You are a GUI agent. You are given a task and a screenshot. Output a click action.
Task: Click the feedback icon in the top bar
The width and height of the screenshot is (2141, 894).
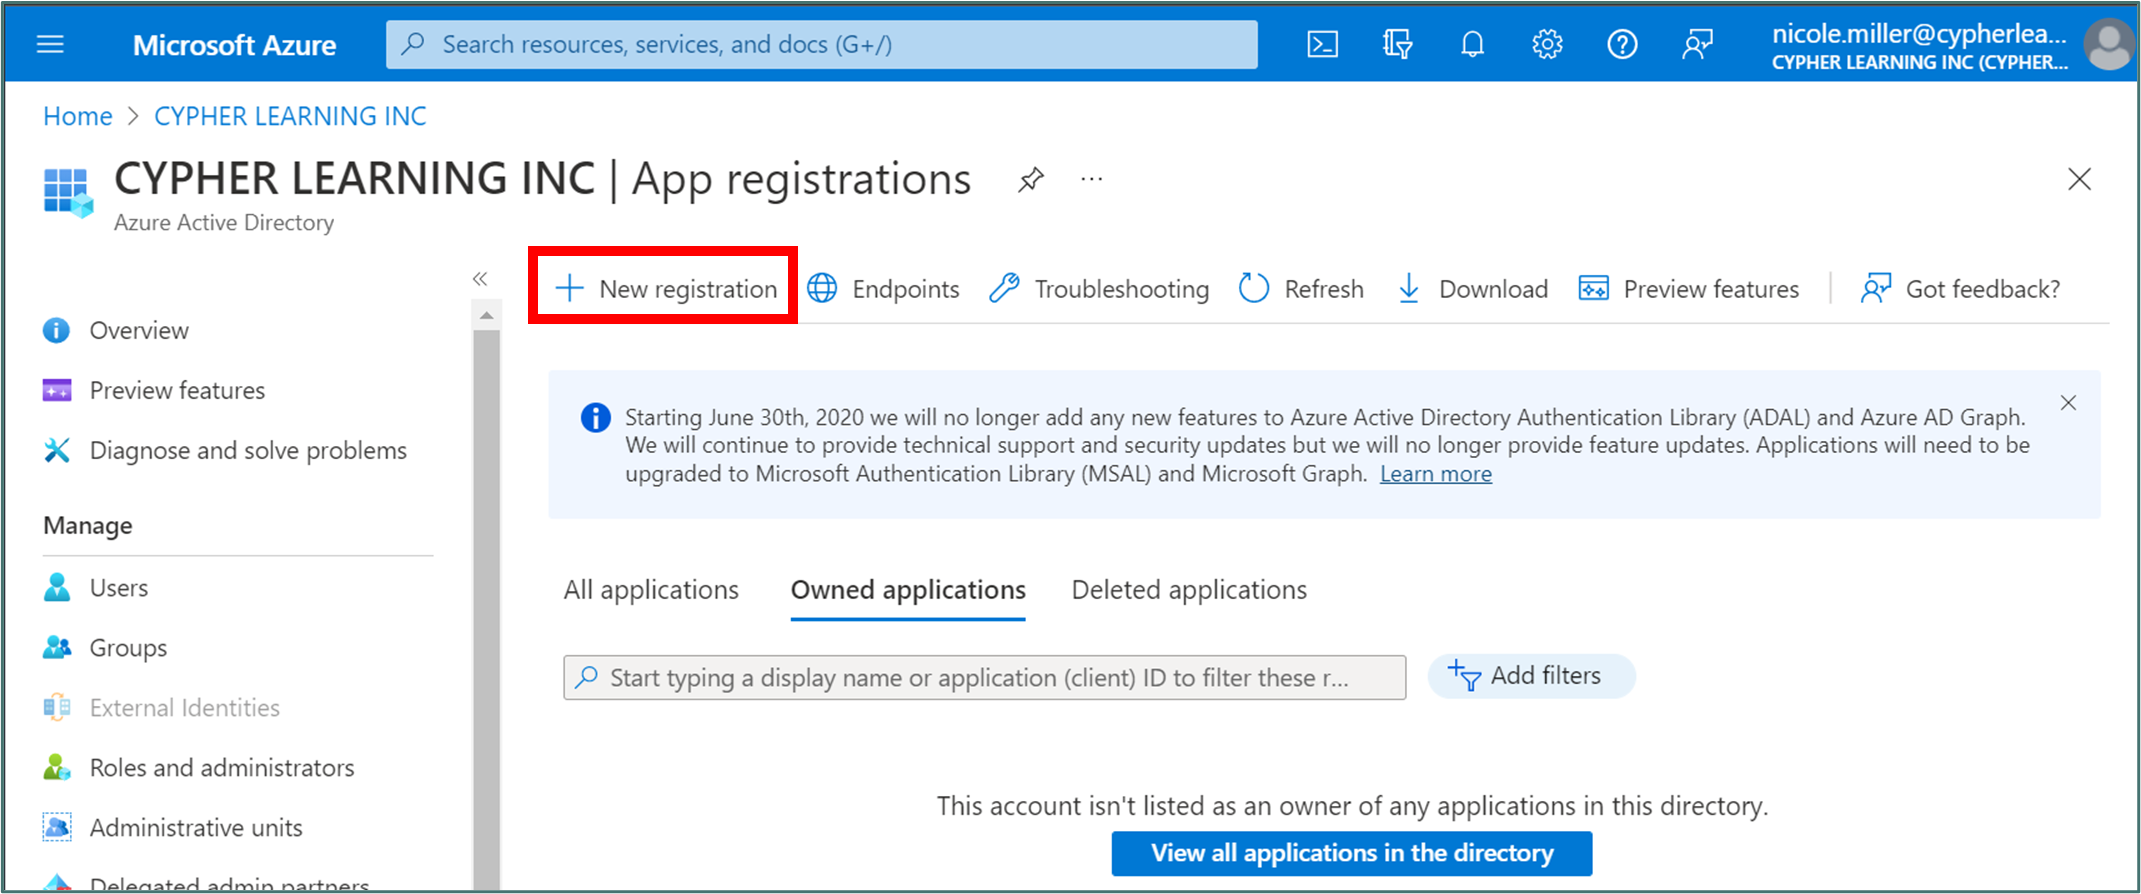(1697, 44)
